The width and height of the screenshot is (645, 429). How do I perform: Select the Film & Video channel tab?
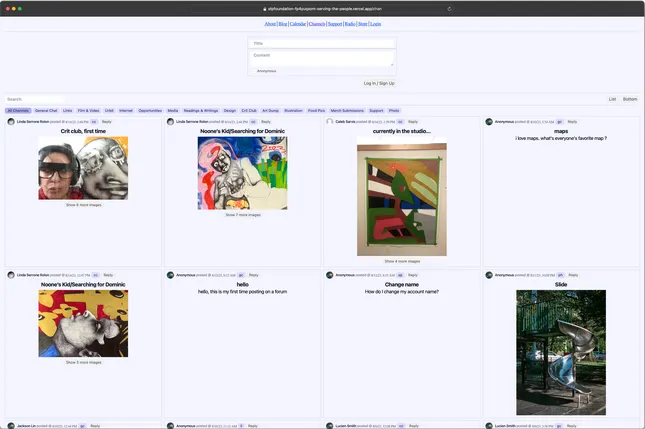(88, 111)
